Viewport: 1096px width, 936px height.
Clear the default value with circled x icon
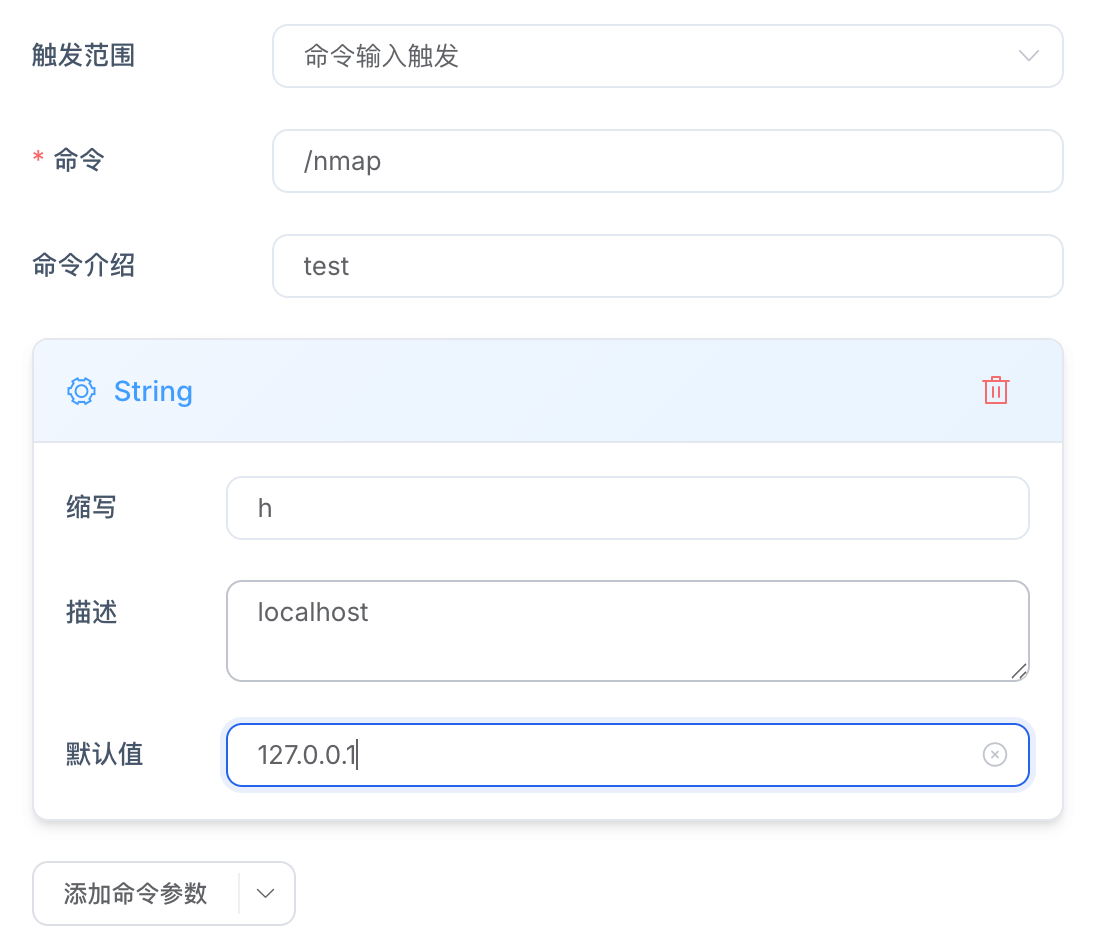994,755
